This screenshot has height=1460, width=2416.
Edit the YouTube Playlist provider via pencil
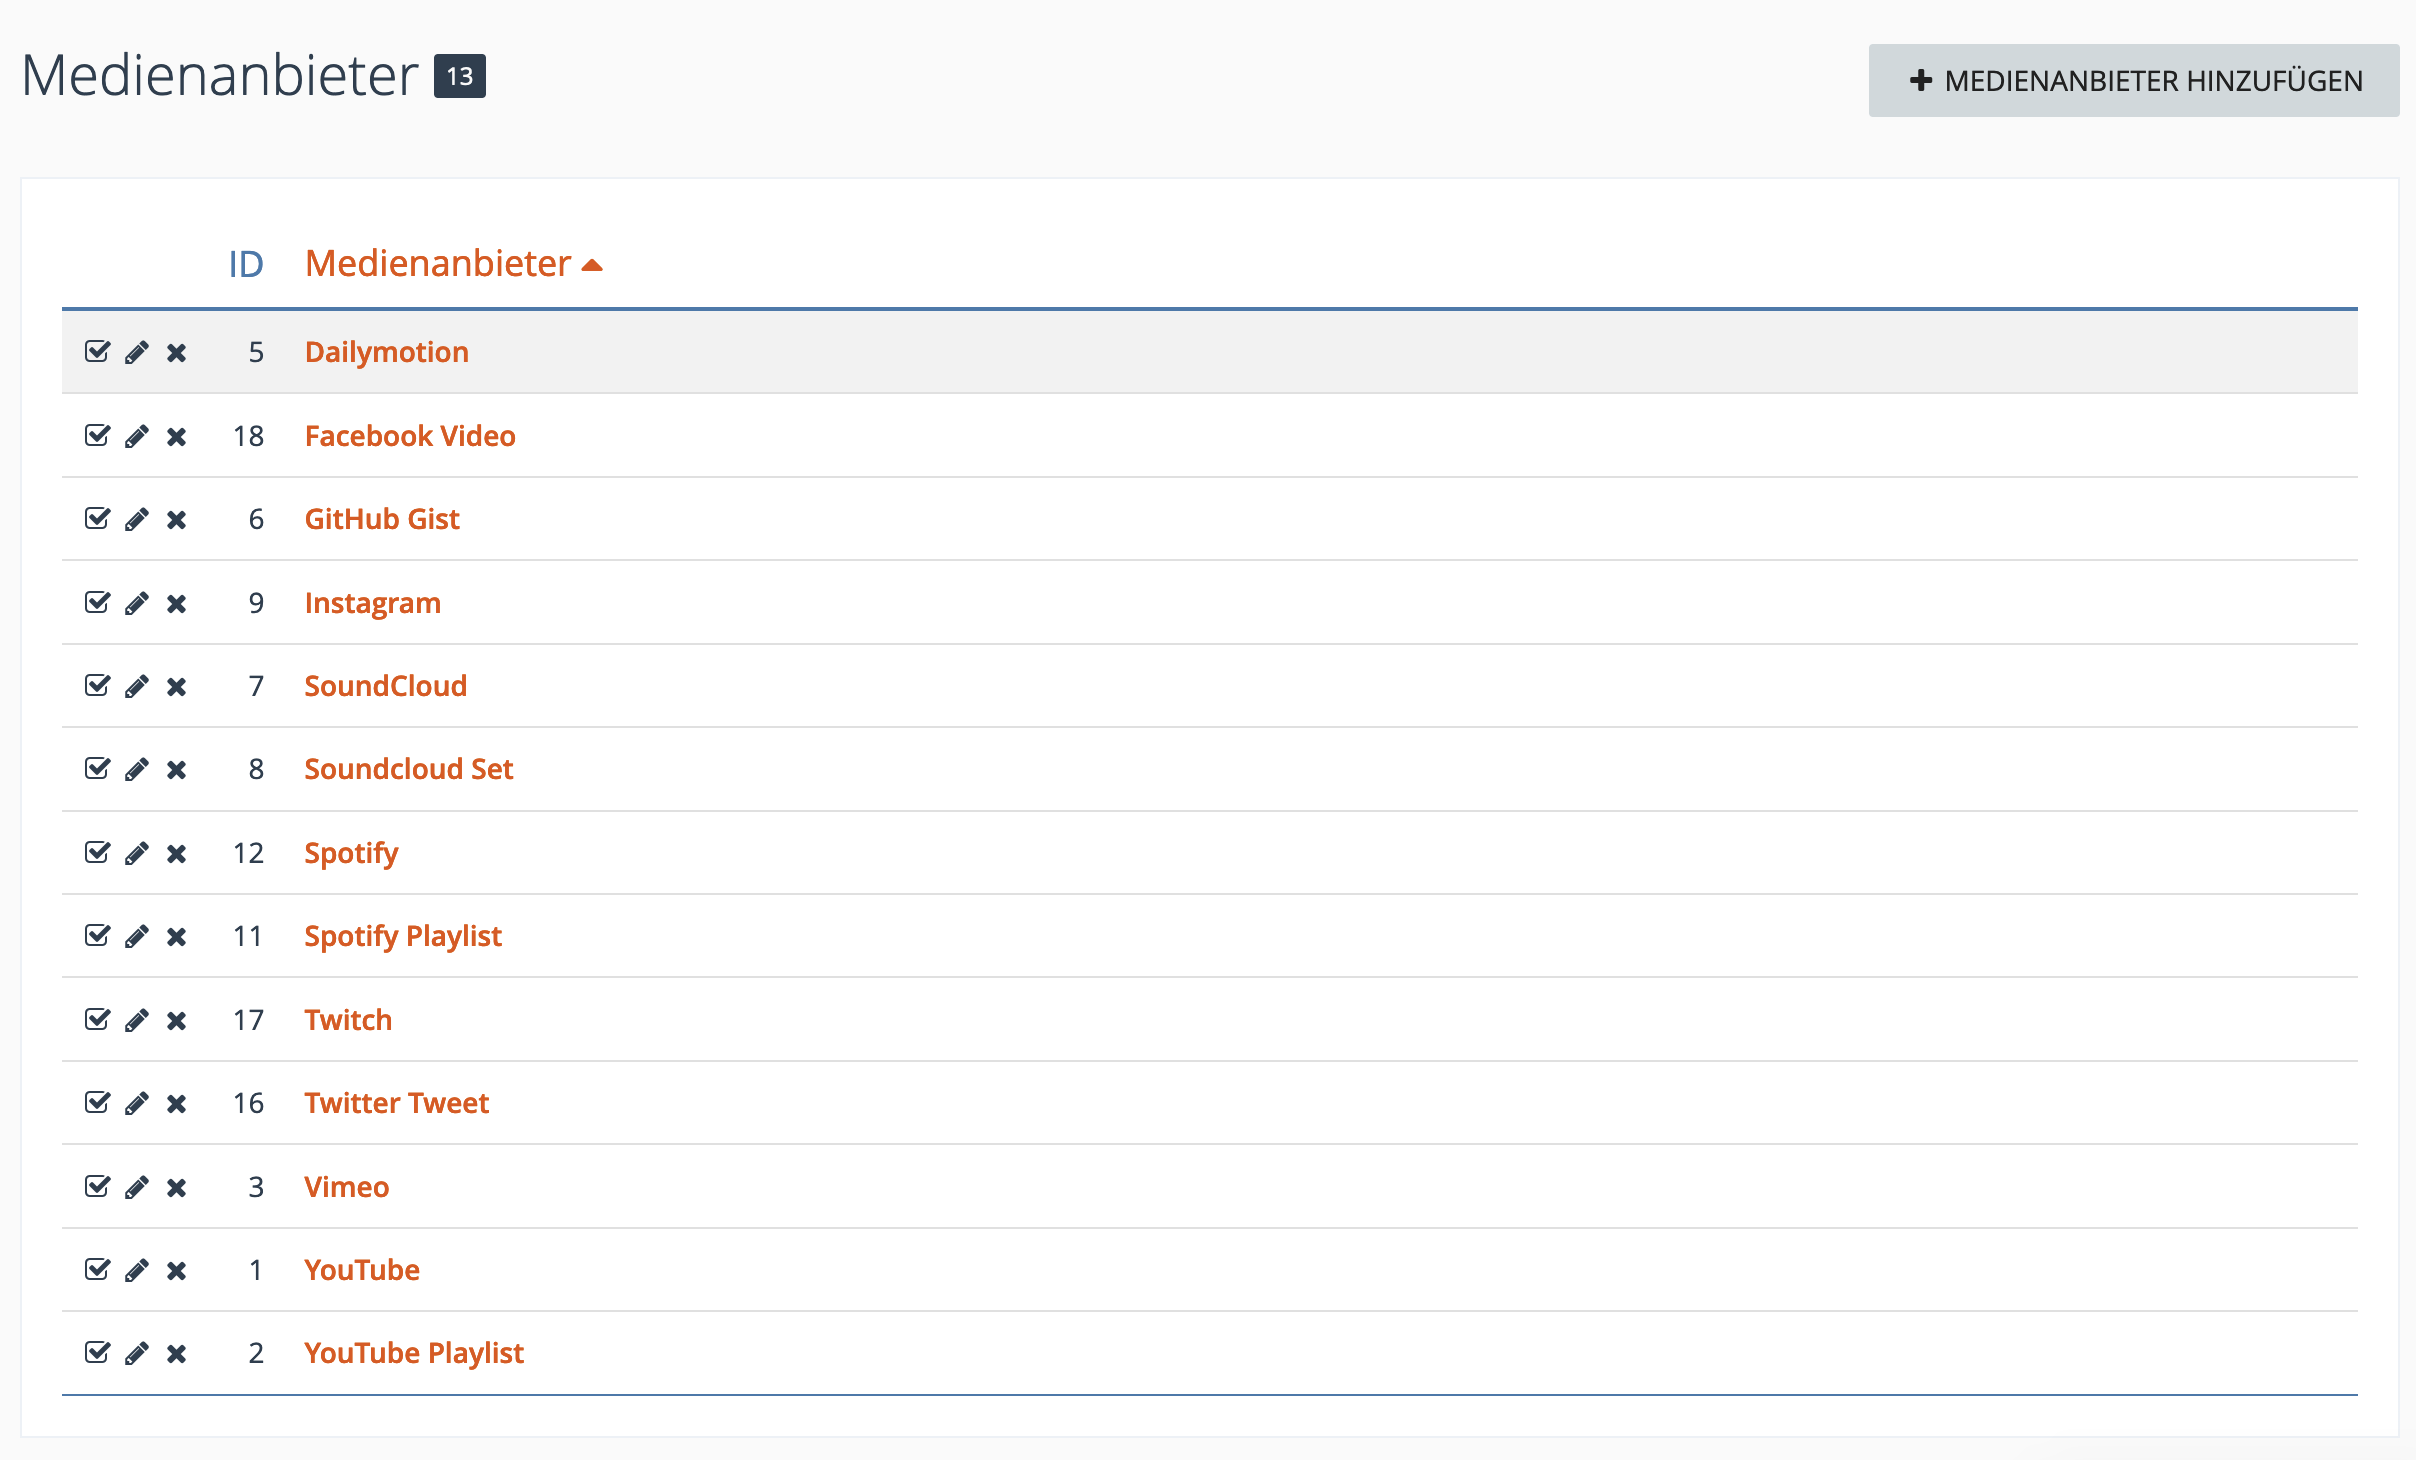(137, 1353)
